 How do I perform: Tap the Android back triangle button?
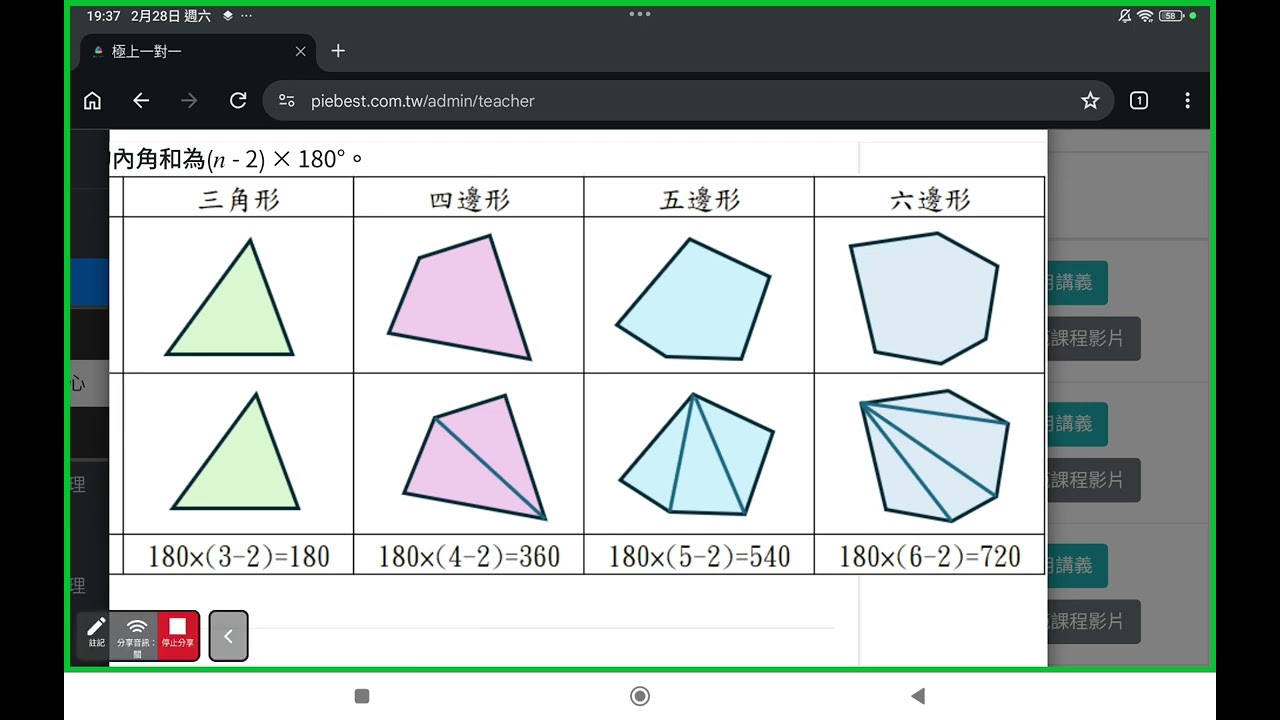(x=918, y=696)
